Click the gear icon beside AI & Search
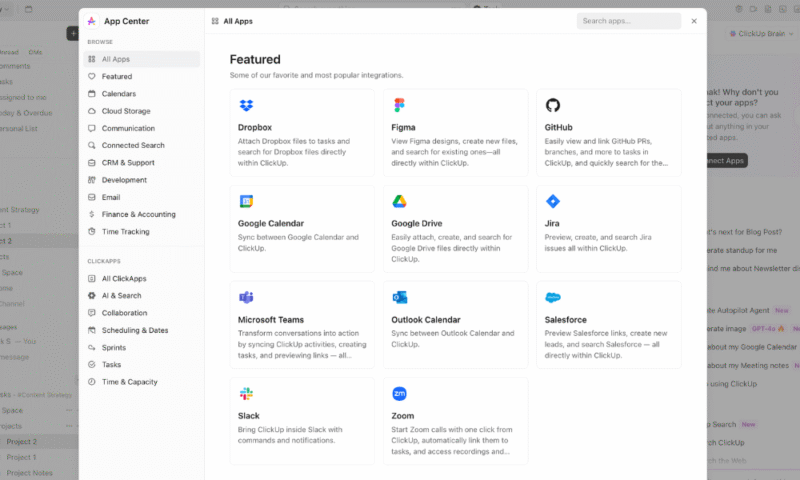Image resolution: width=800 pixels, height=480 pixels. (92, 295)
